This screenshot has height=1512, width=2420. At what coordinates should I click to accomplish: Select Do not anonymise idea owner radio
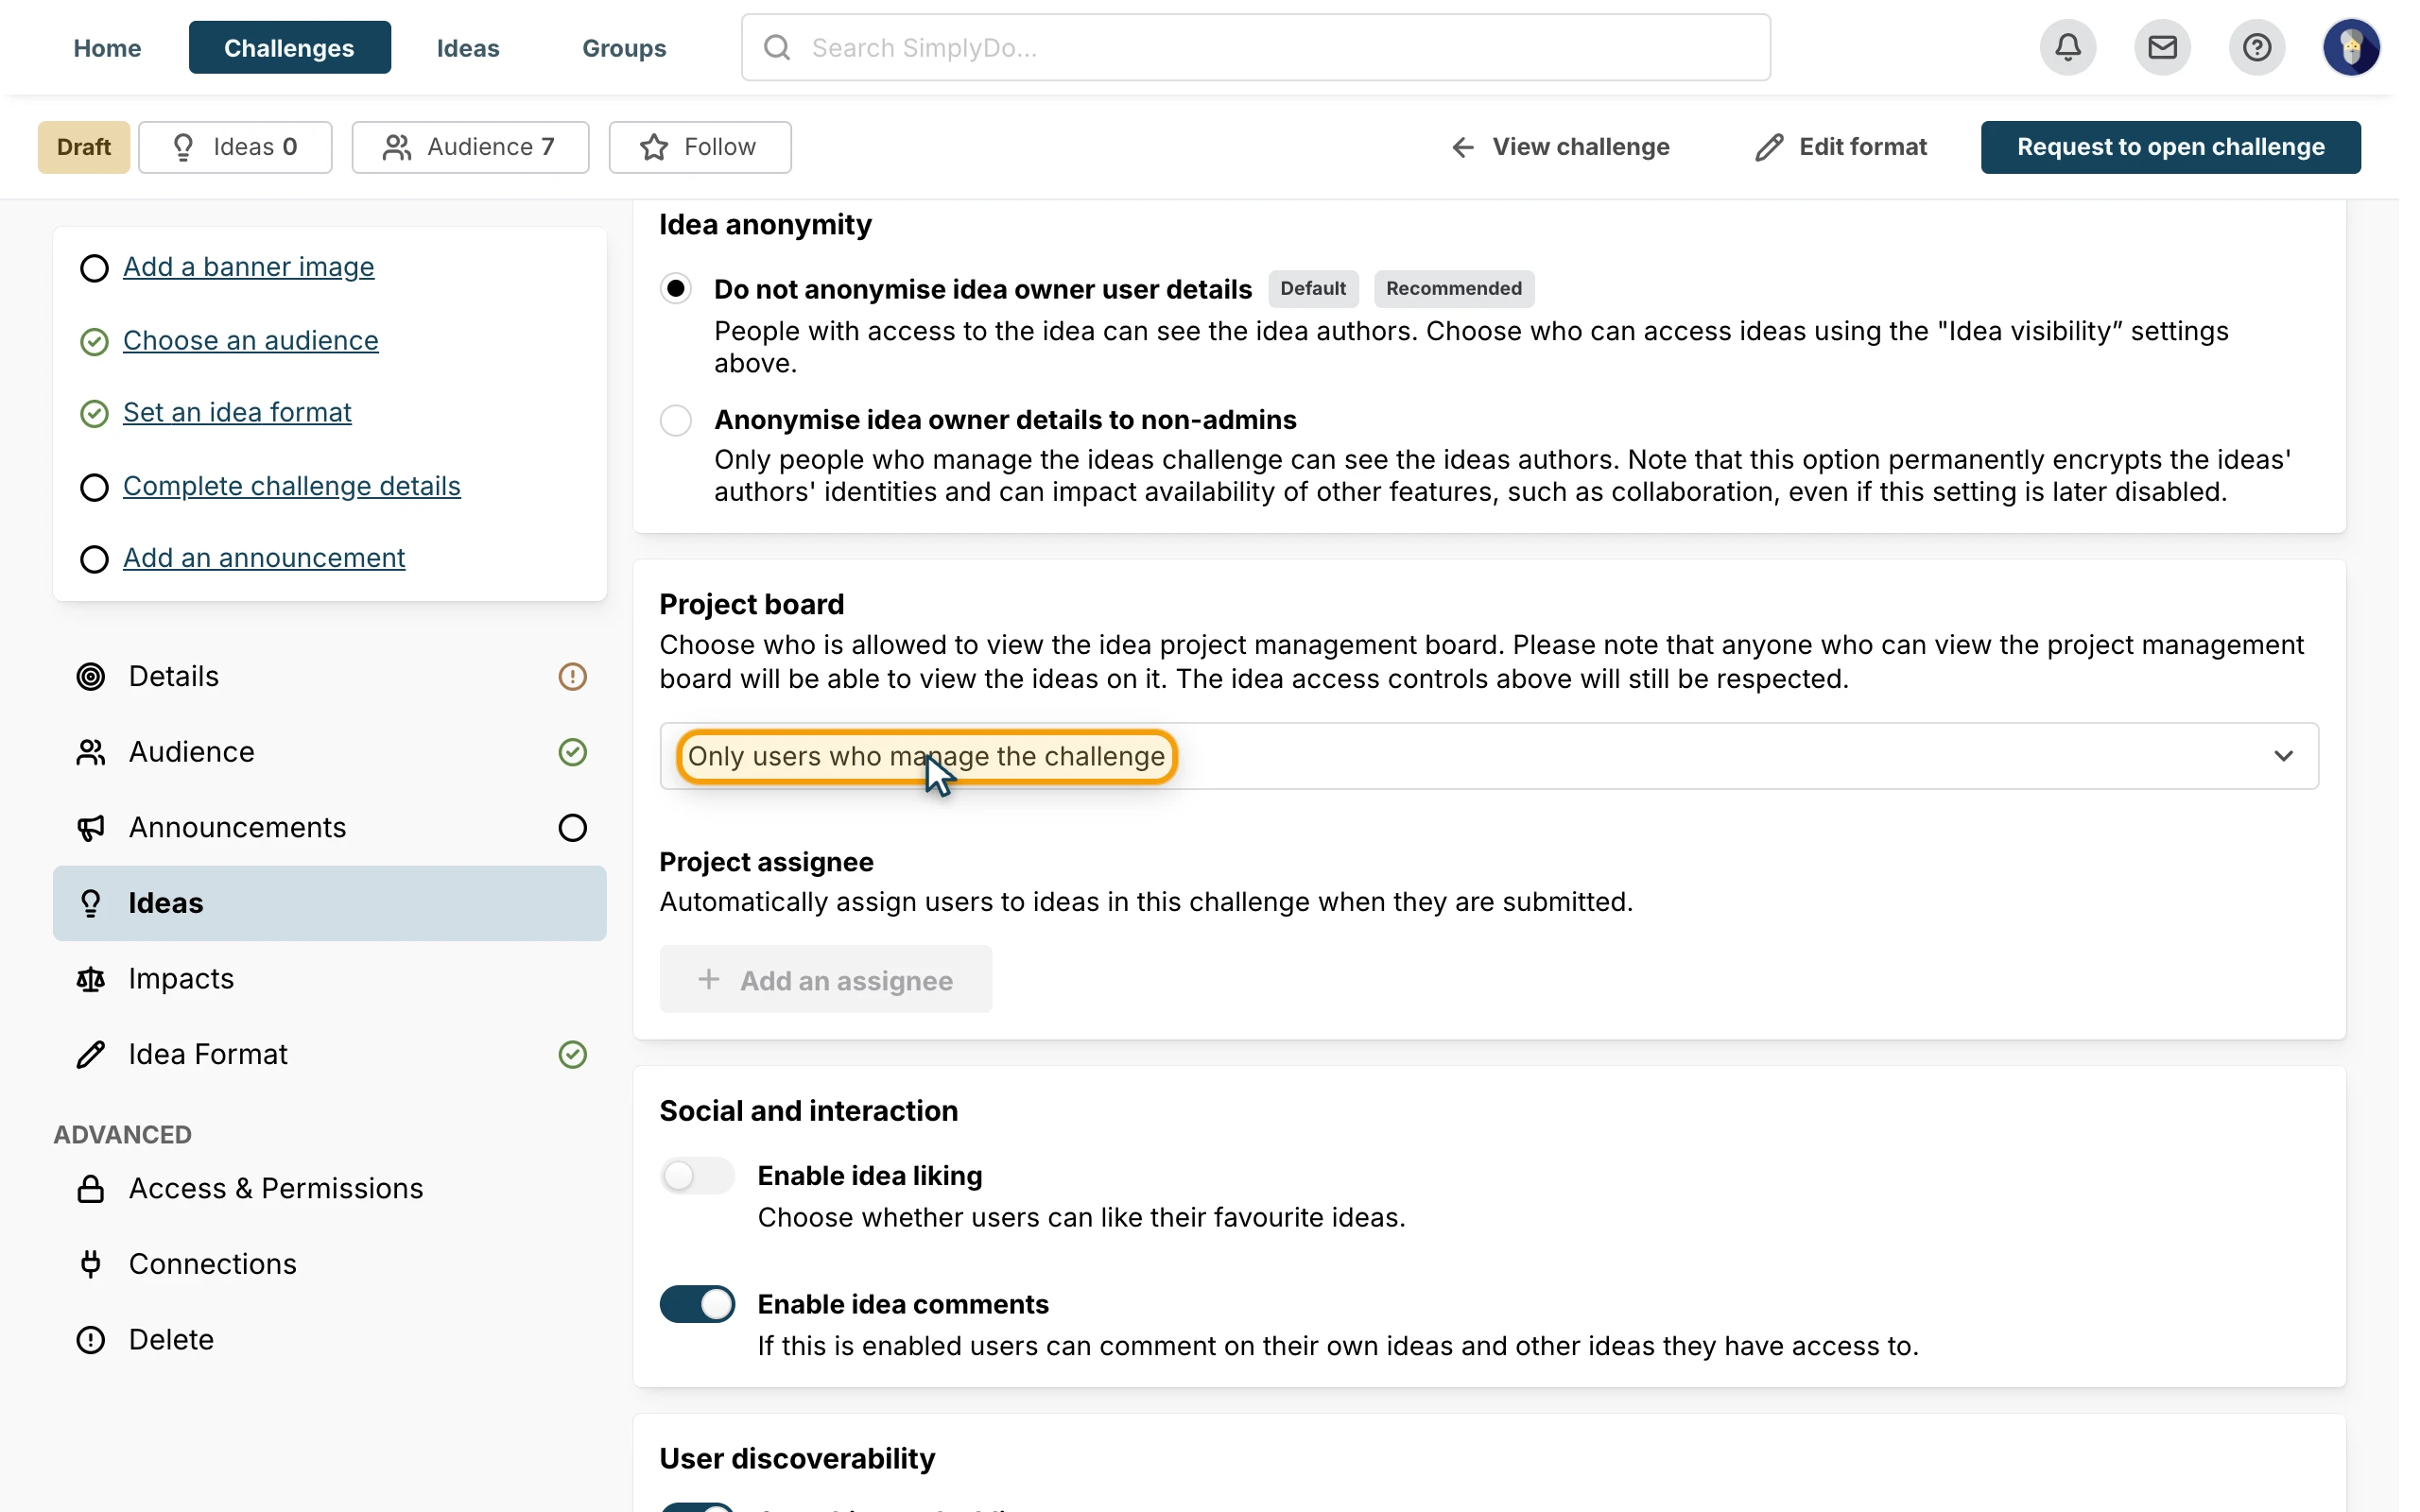tap(676, 289)
